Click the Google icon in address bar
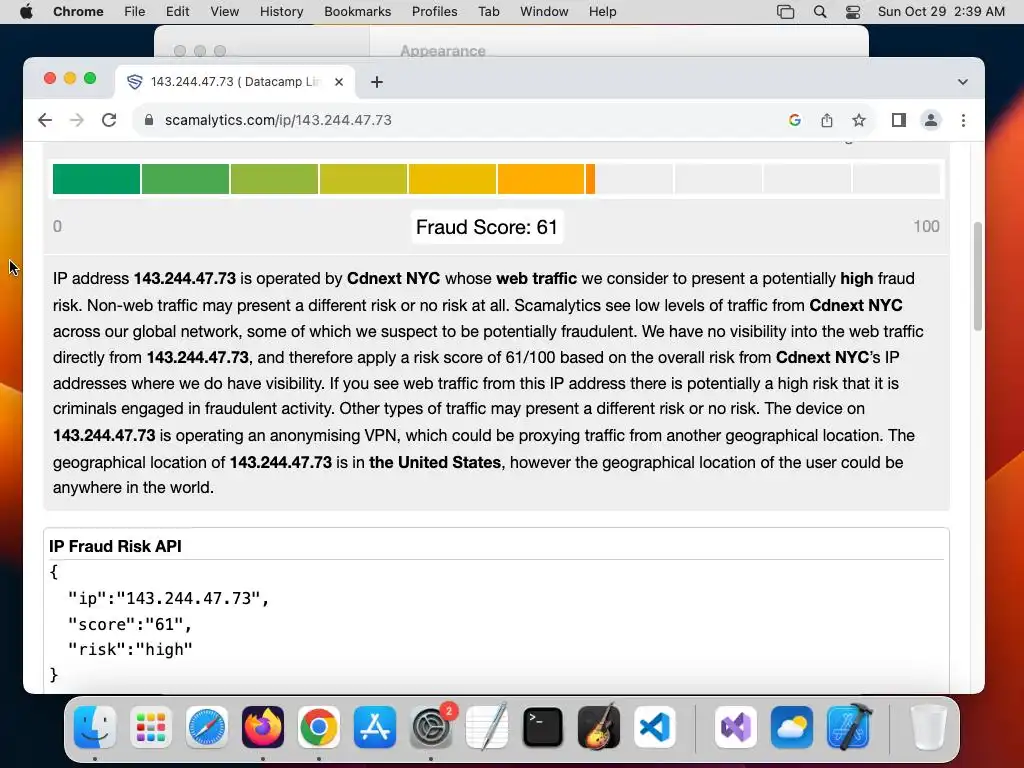The width and height of the screenshot is (1024, 768). (795, 120)
